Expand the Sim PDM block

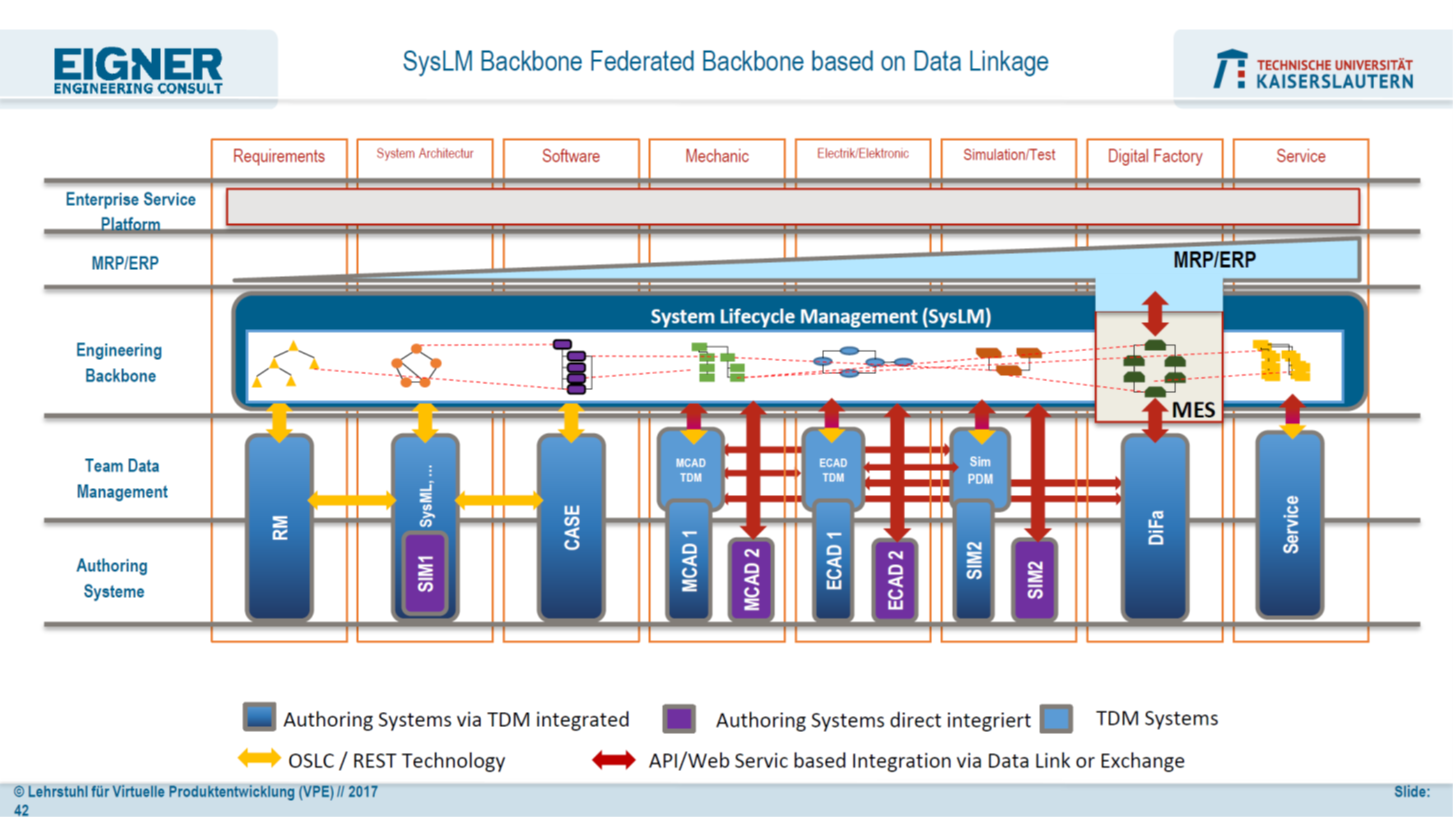coord(979,468)
